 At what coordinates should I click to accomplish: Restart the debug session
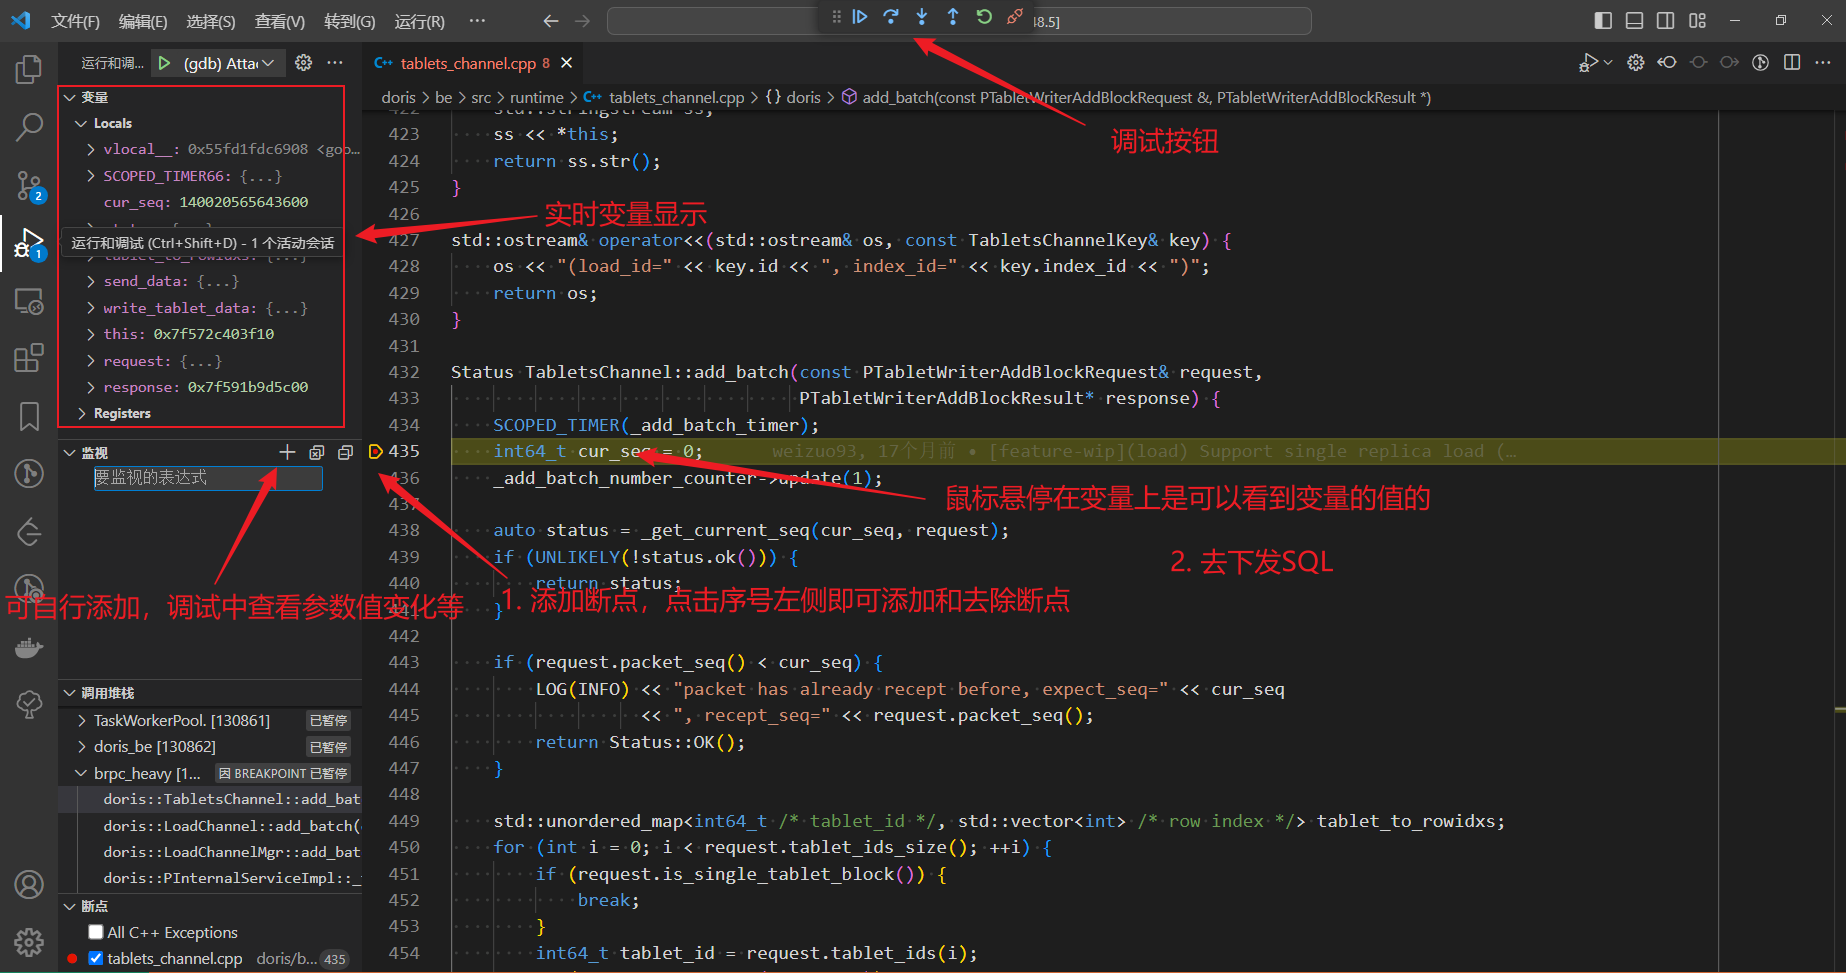coord(984,17)
